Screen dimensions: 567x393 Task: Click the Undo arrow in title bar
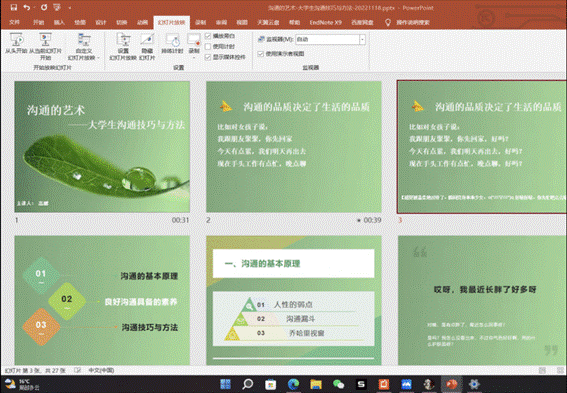point(26,7)
